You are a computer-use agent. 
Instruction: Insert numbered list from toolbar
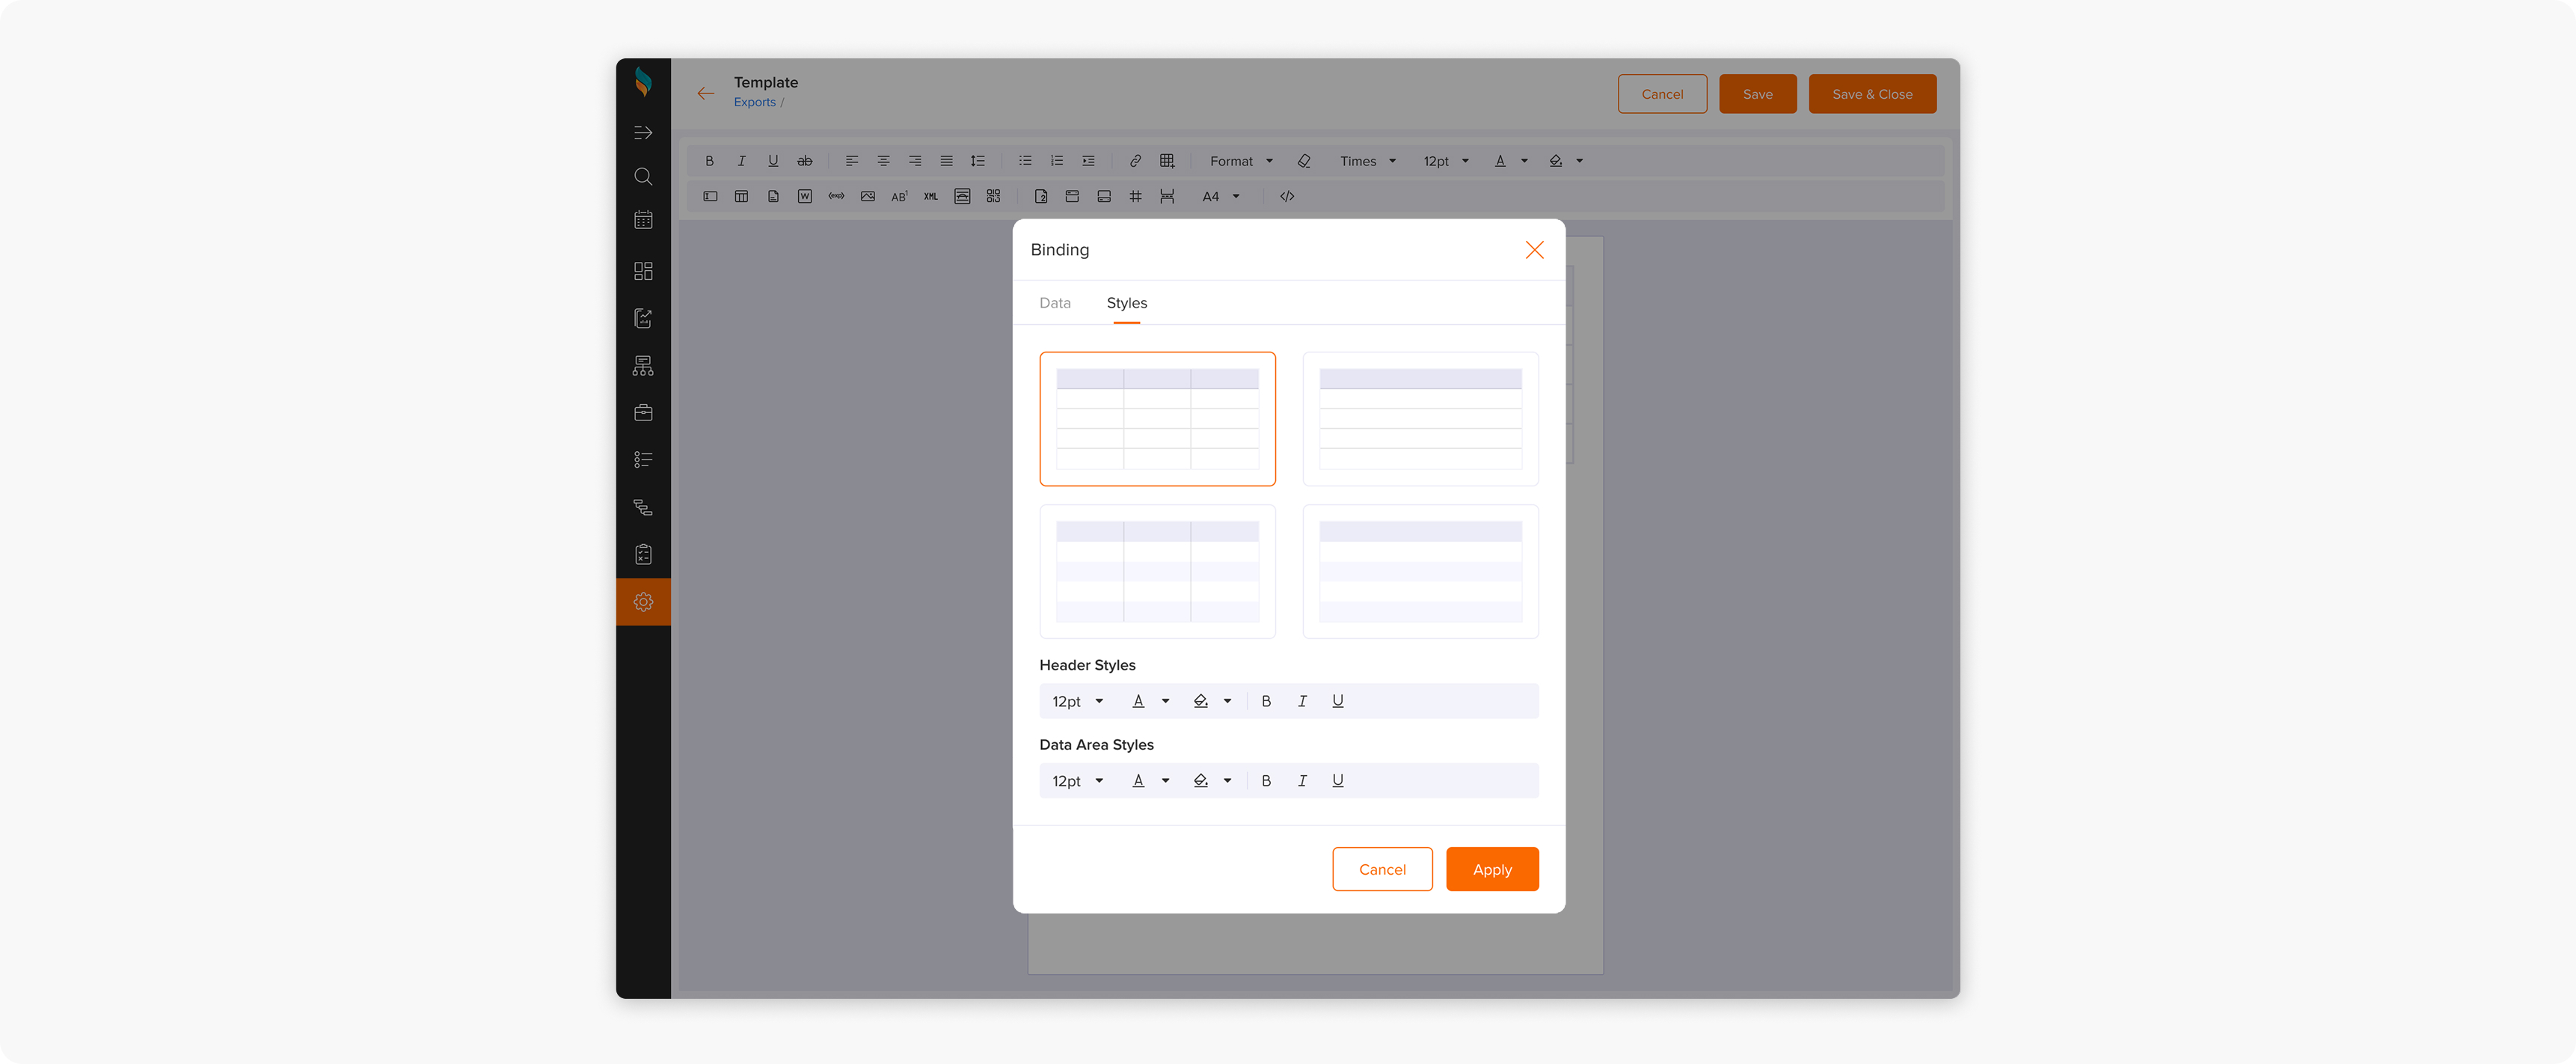1057,161
